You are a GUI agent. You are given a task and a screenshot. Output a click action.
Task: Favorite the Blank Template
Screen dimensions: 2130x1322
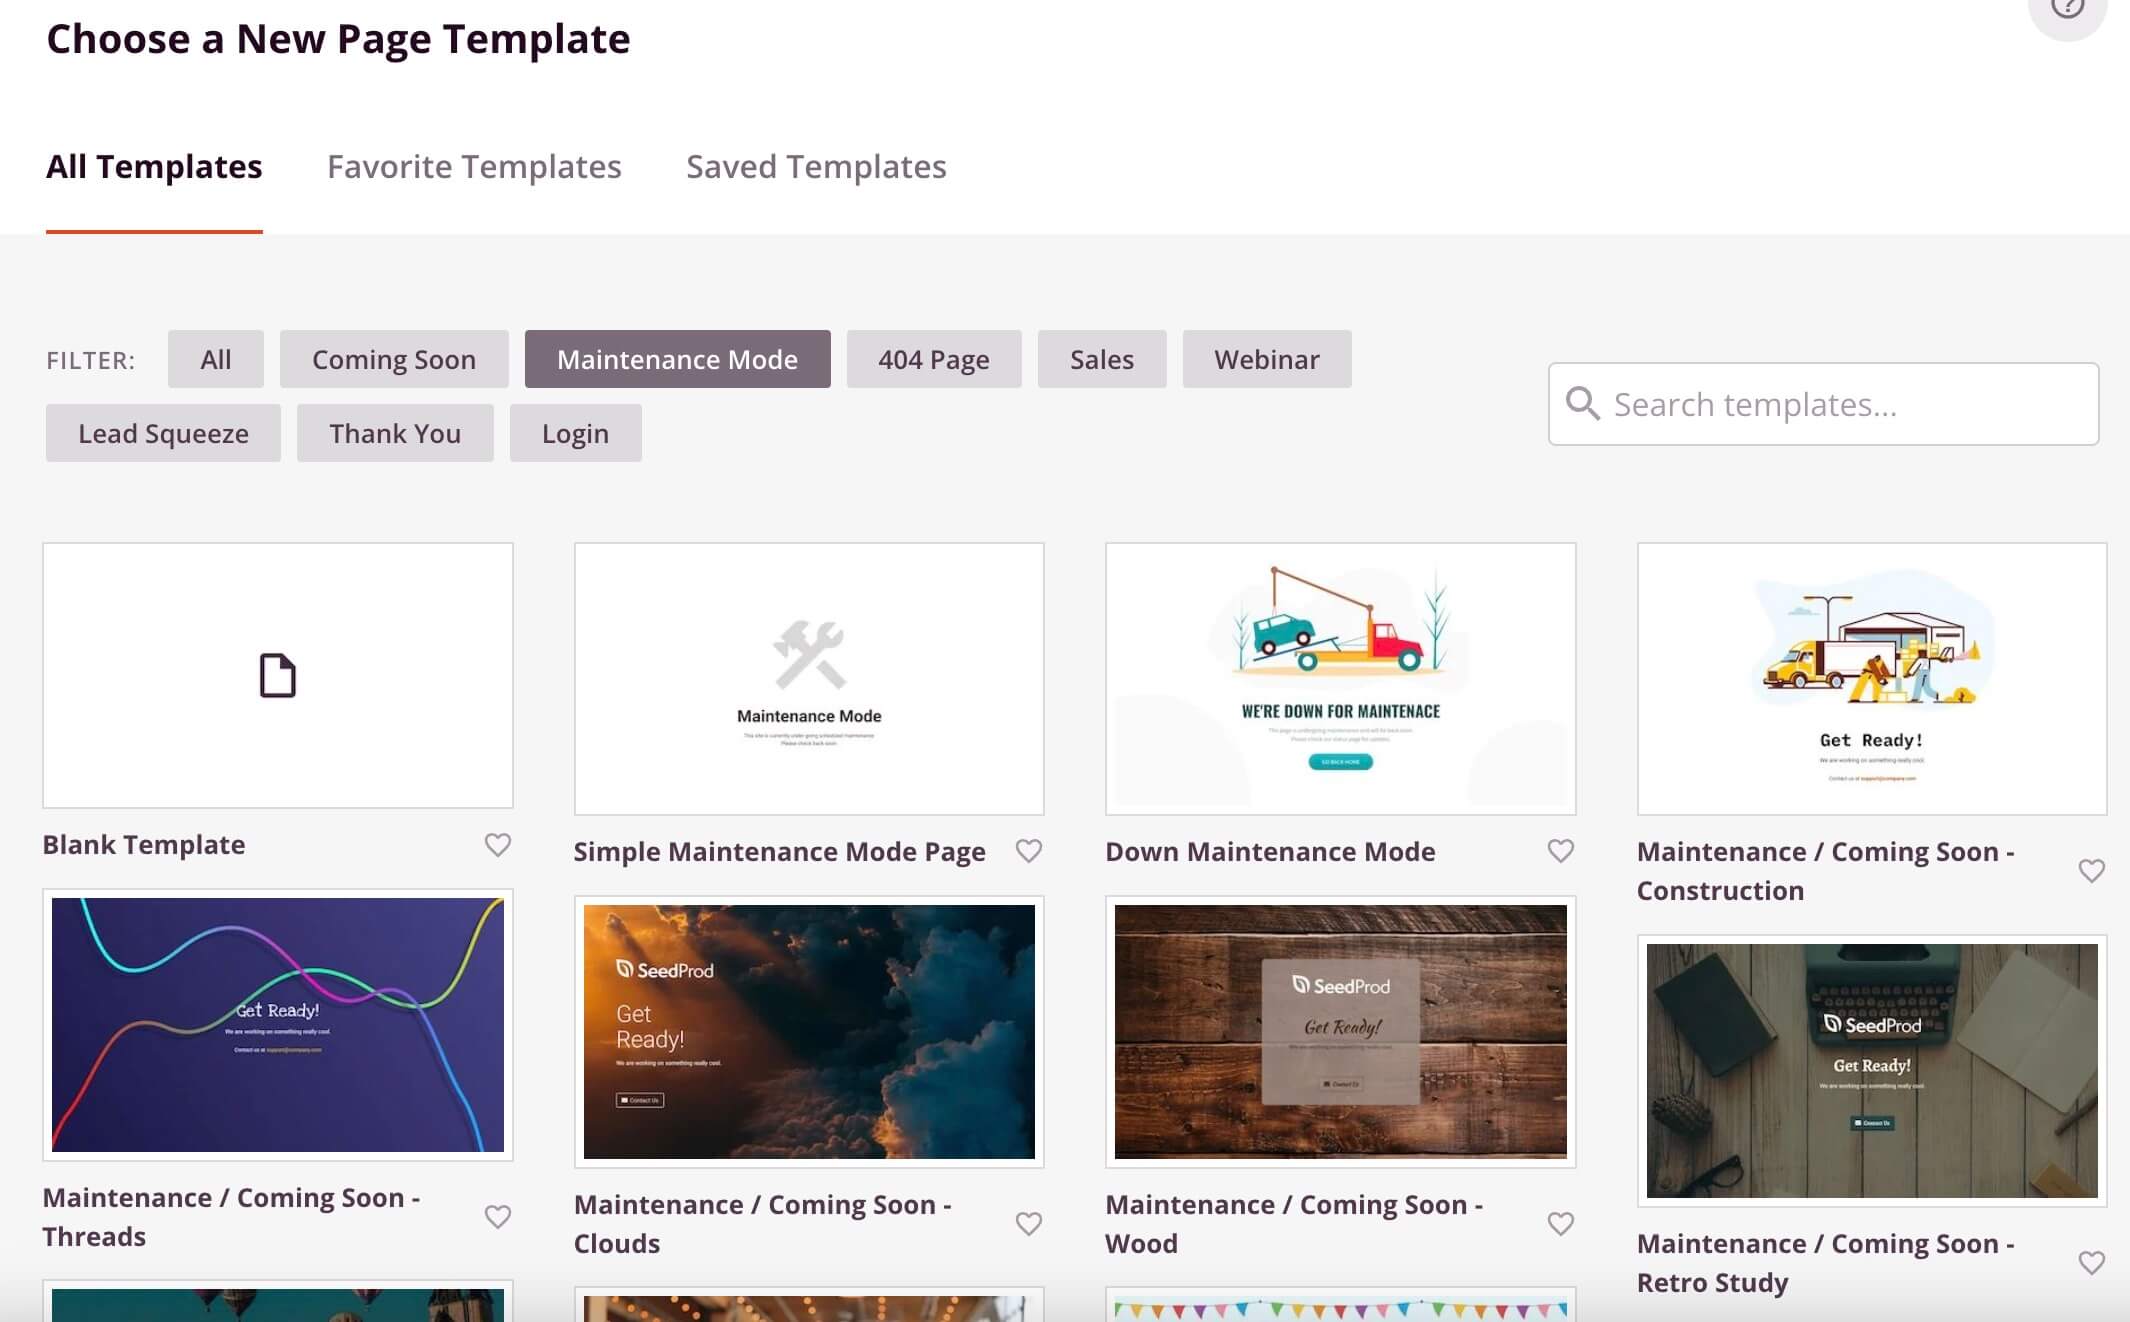(x=497, y=845)
